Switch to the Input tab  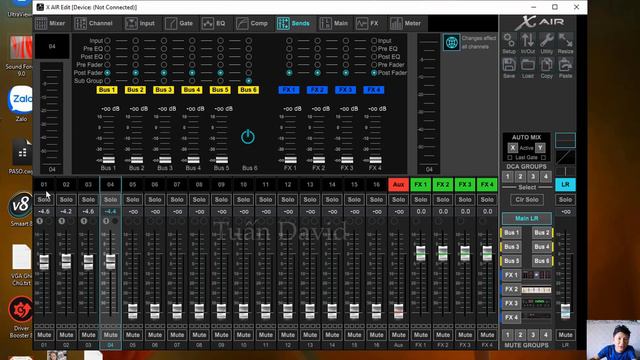tap(140, 23)
